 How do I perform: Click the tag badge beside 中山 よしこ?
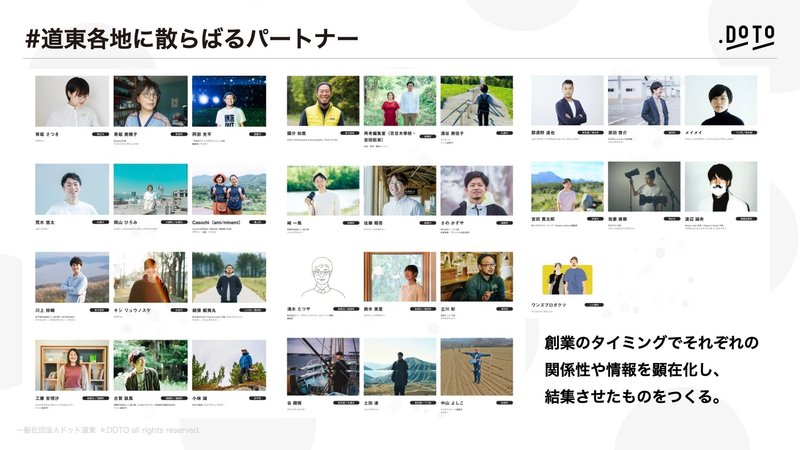point(504,403)
